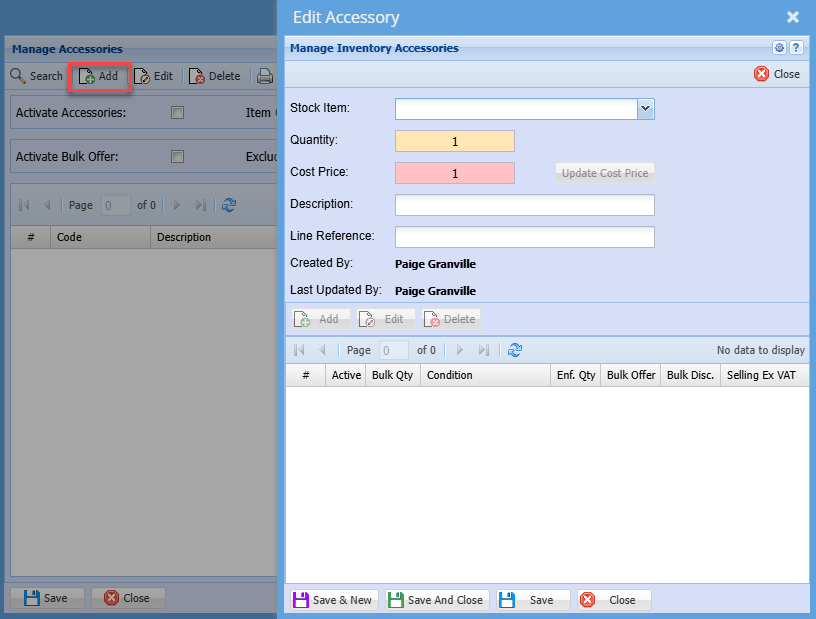
Task: Click the Close button at top right panel
Action: click(776, 74)
